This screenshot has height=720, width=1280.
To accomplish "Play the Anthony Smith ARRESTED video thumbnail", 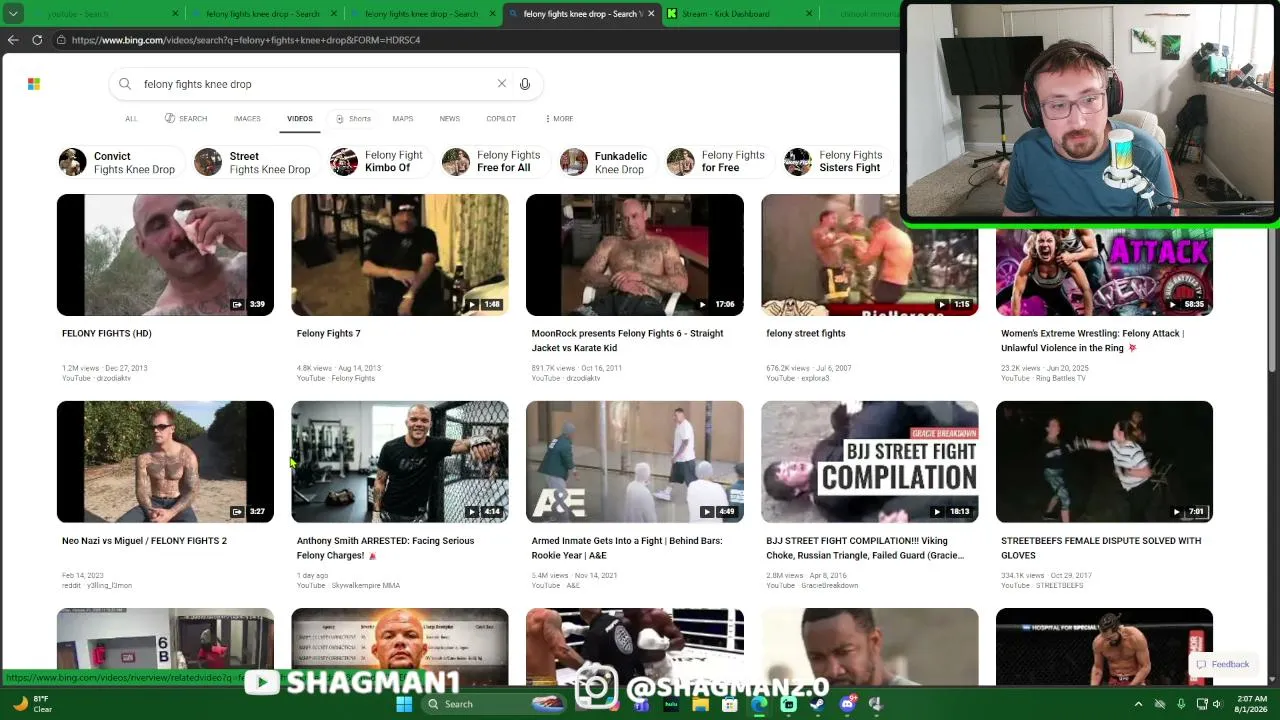I will pos(400,462).
